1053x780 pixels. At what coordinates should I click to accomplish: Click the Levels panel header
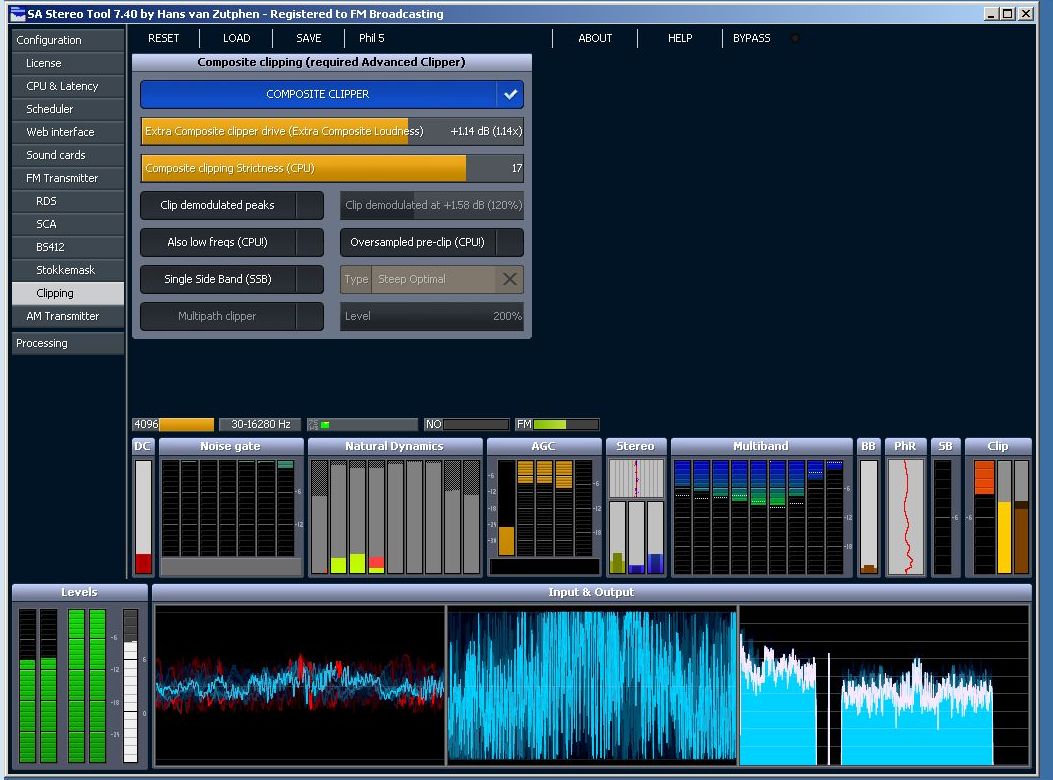pos(80,592)
